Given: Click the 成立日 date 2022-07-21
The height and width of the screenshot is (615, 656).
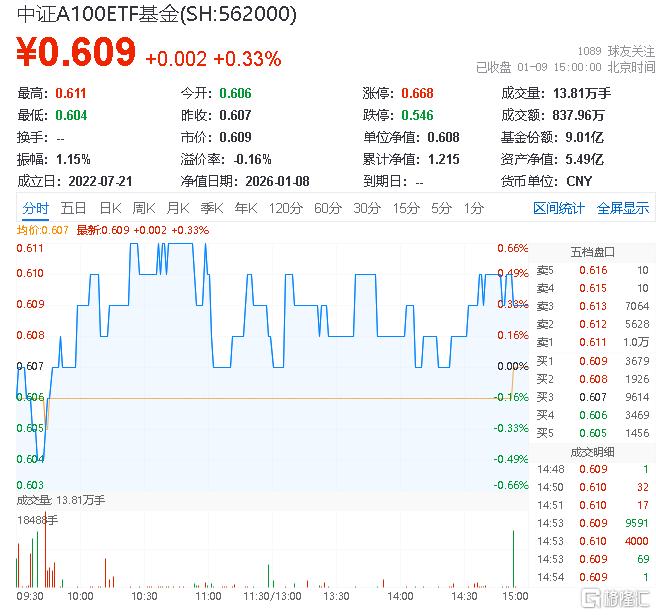Looking at the screenshot, I should [100, 181].
